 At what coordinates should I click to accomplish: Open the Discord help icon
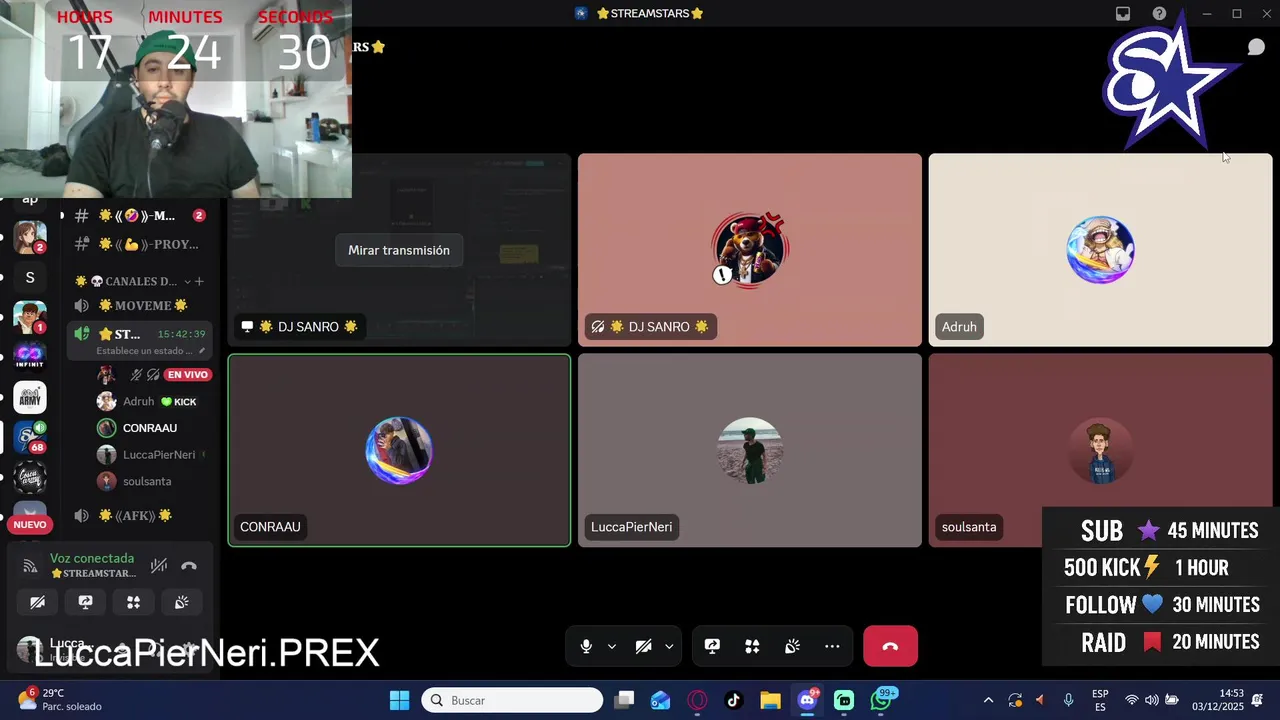click(x=1159, y=14)
